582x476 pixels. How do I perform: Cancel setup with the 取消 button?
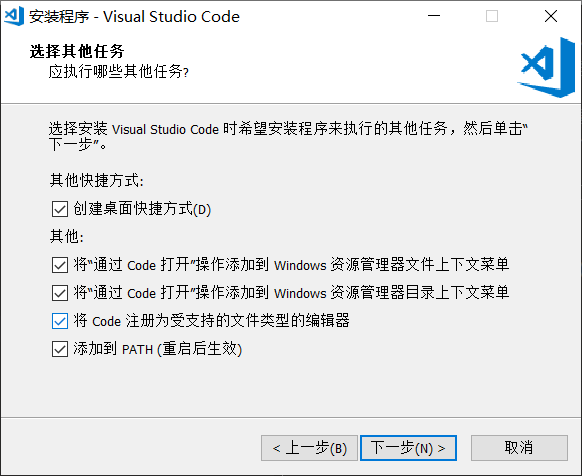tap(519, 448)
